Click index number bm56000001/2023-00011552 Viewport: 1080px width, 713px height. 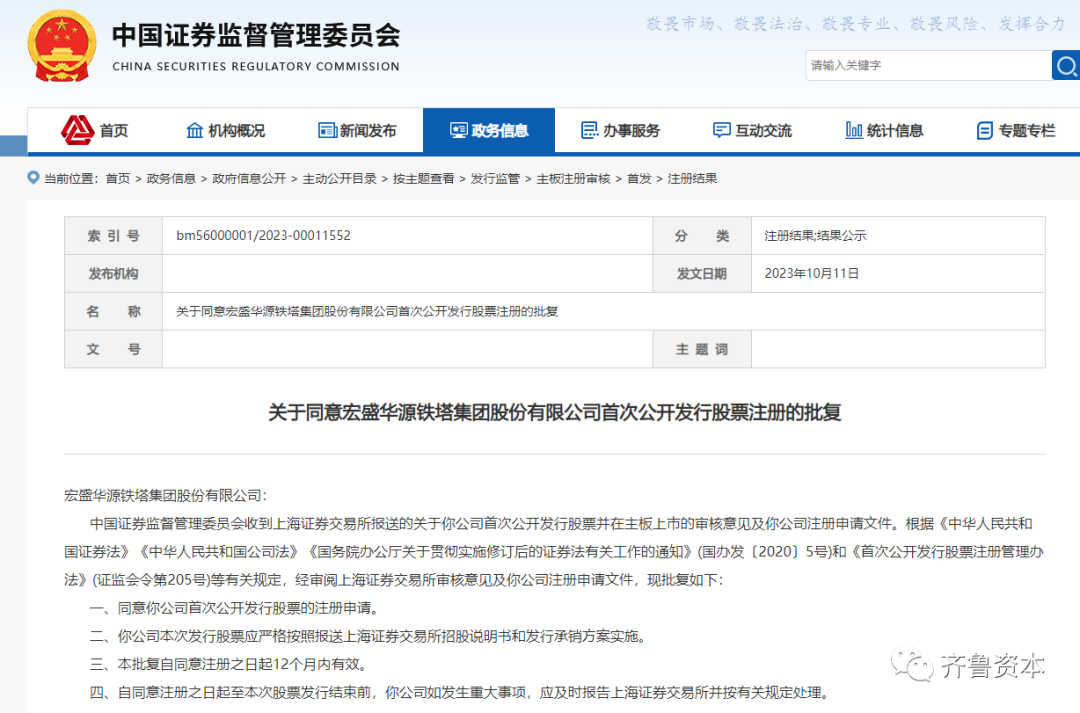263,236
